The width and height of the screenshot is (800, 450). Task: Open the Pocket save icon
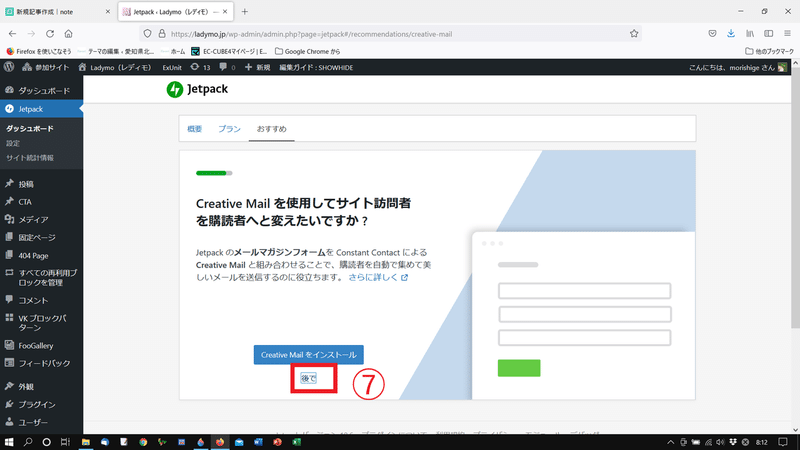(712, 34)
